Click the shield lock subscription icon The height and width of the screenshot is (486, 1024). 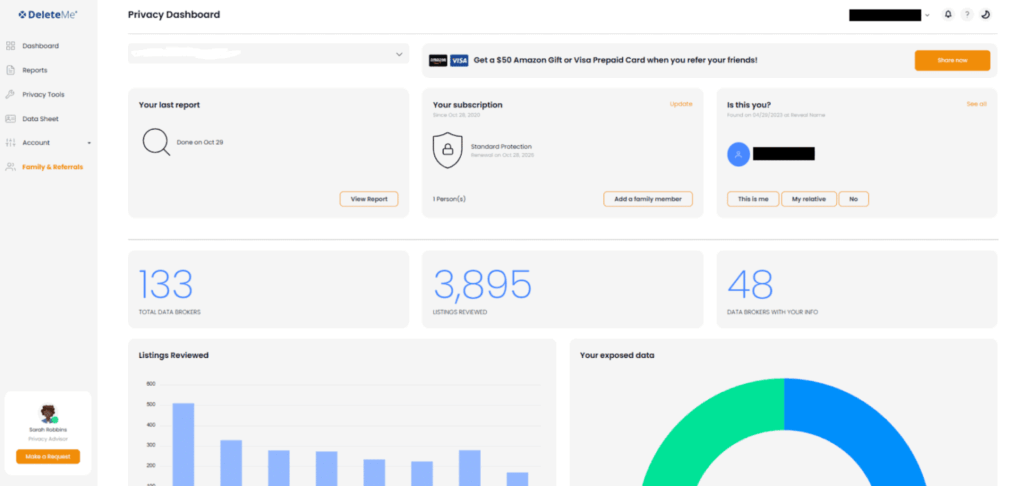447,150
